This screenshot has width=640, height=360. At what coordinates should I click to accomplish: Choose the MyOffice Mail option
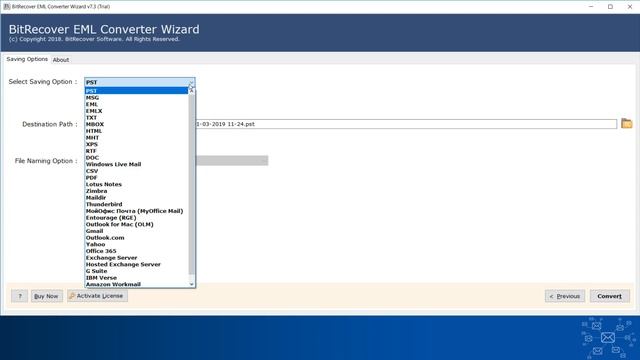136,211
